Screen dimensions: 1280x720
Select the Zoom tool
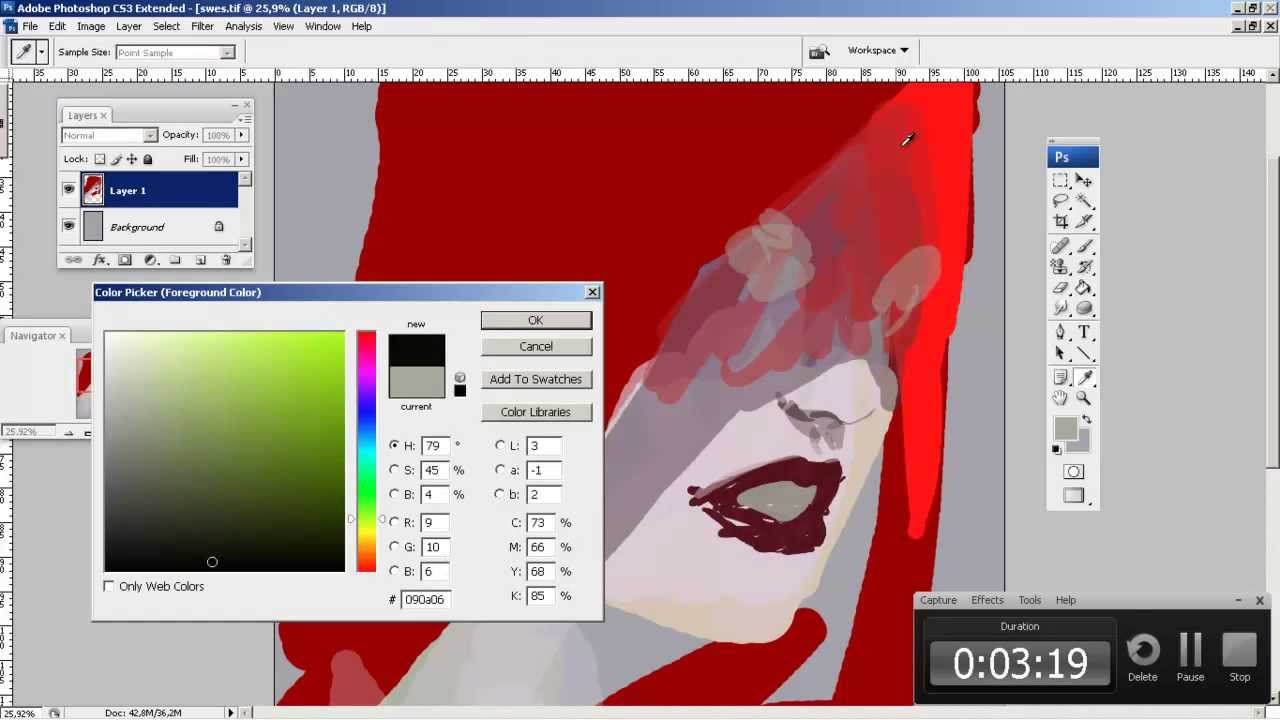[1084, 398]
